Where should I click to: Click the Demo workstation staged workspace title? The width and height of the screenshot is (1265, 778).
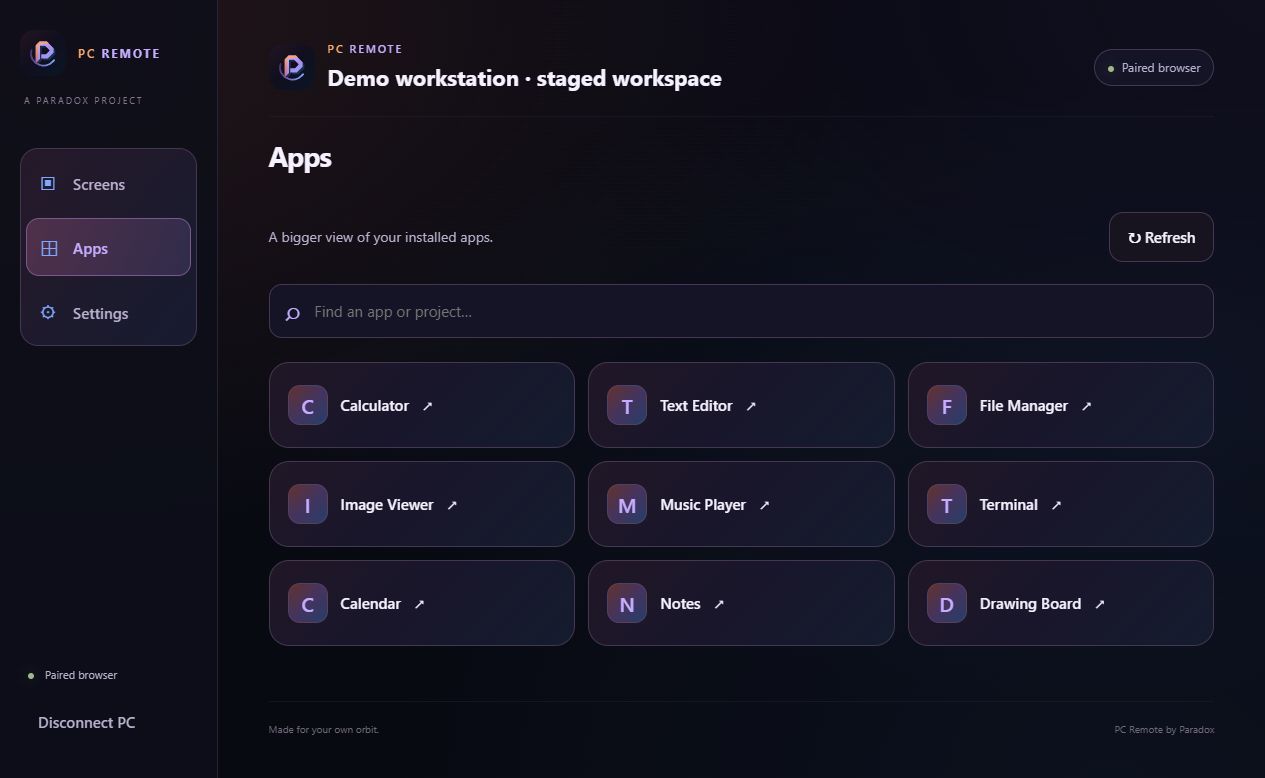(x=524, y=78)
